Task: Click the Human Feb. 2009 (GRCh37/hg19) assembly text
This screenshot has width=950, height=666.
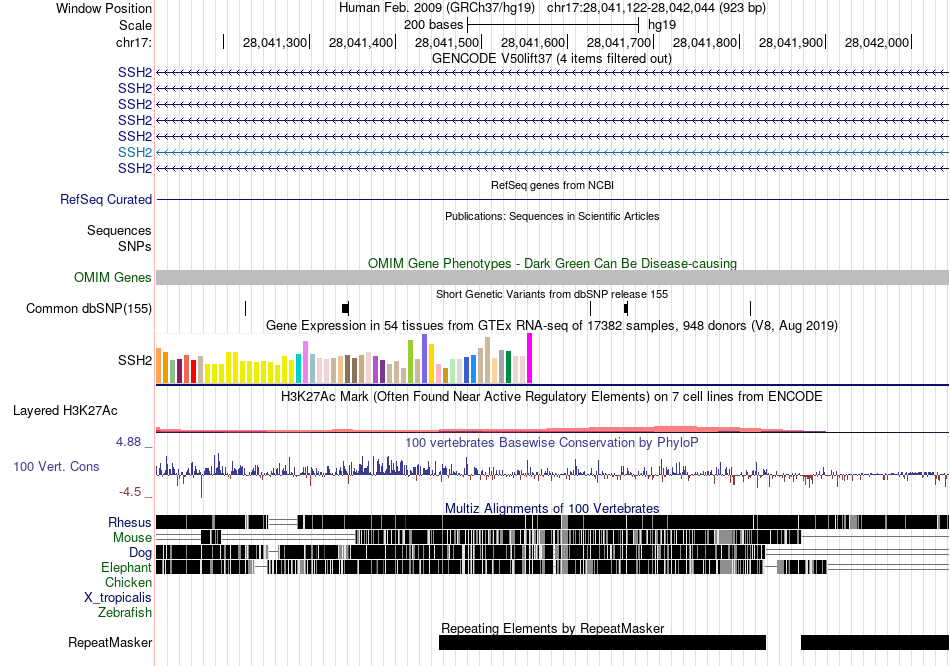Action: pyautogui.click(x=437, y=8)
